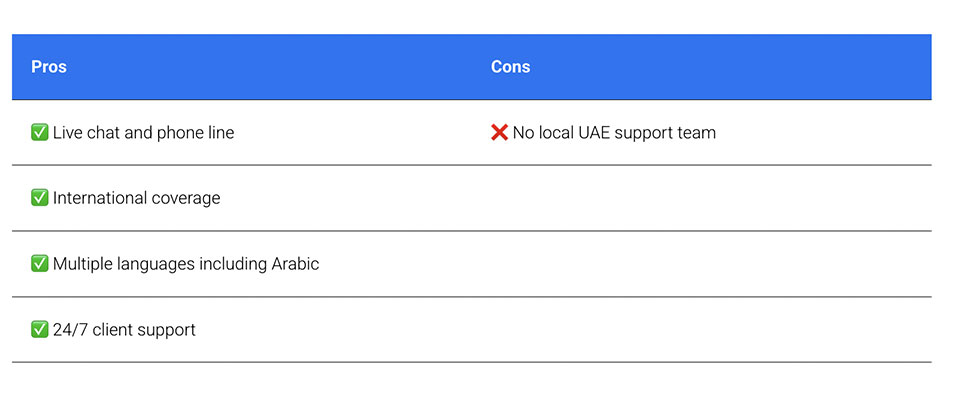Image resolution: width=976 pixels, height=411 pixels.
Task: Click the blue table header bar
Action: pyautogui.click(x=700, y=67)
